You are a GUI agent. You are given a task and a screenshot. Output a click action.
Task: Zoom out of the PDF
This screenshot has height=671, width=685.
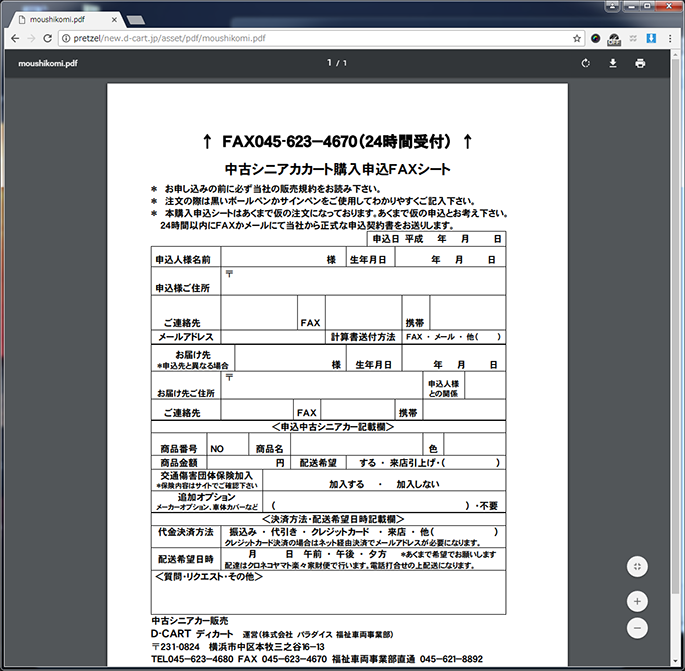[x=637, y=628]
